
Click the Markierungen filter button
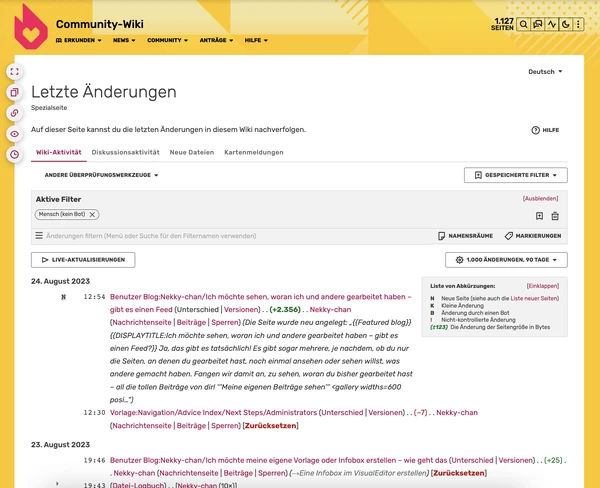point(533,236)
